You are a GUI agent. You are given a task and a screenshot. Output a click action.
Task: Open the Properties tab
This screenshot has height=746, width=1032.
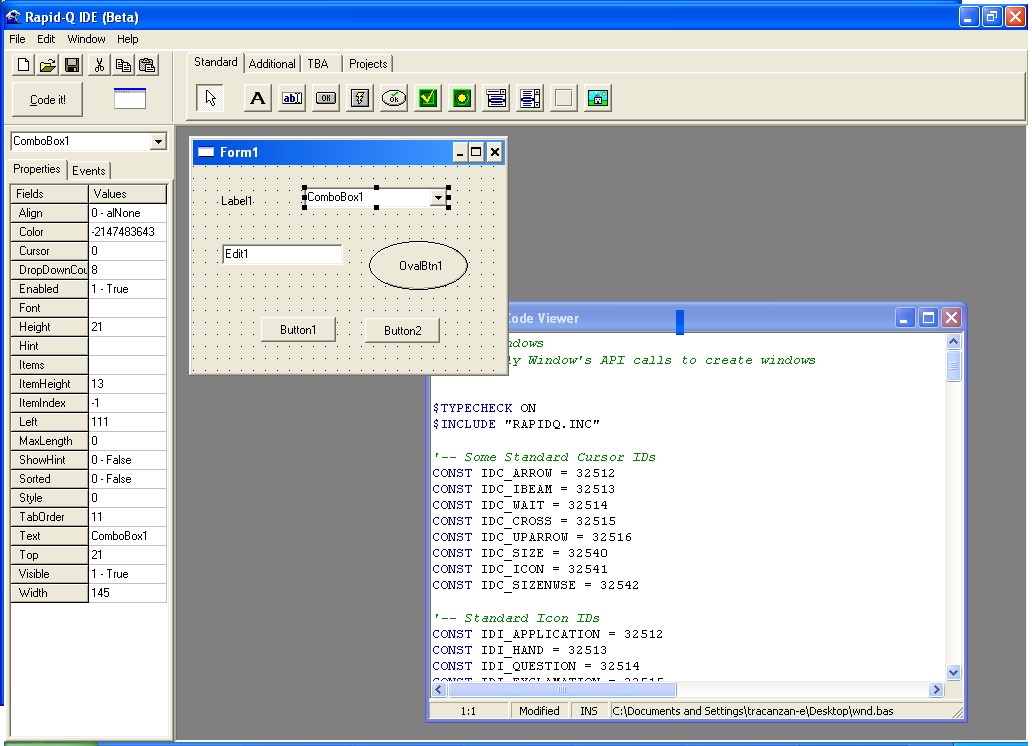point(37,169)
